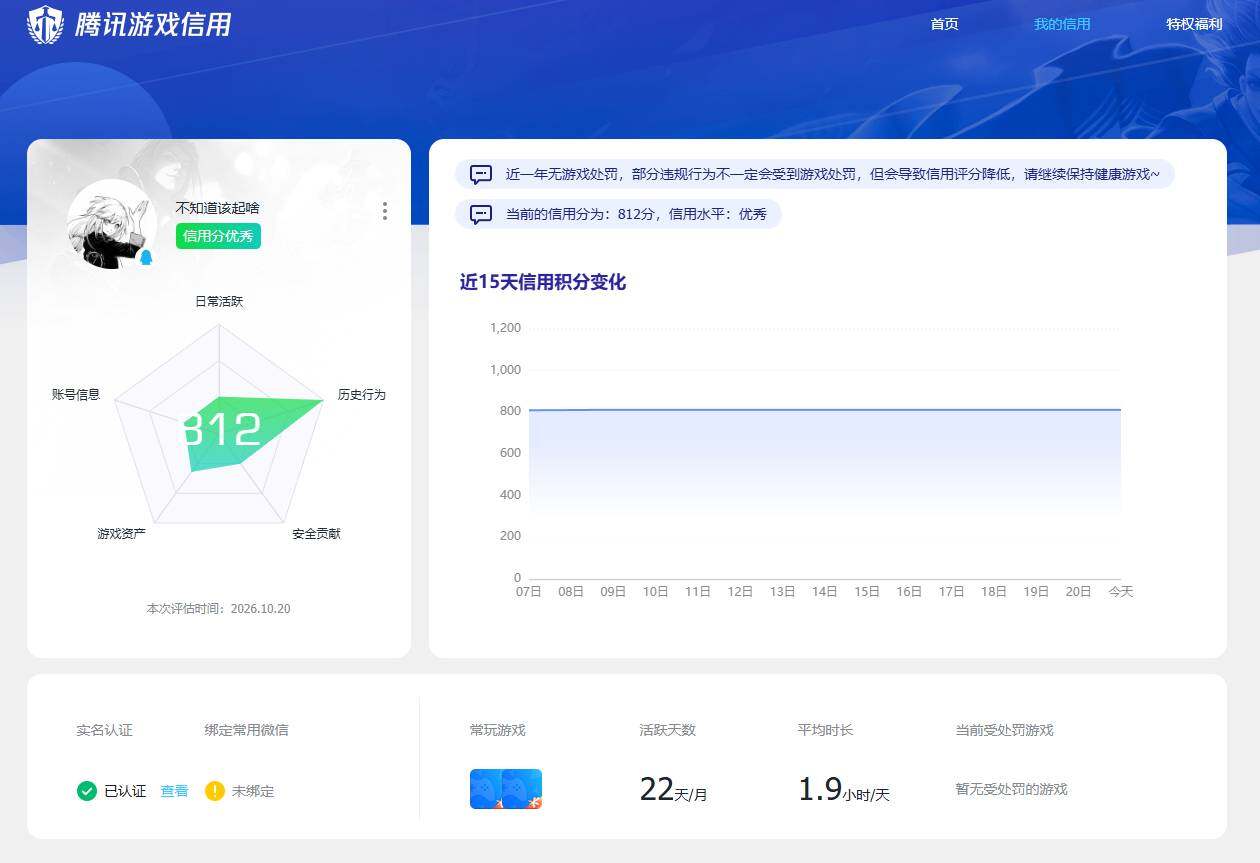Click the 1,200 y-axis value
The image size is (1260, 863).
coord(505,328)
